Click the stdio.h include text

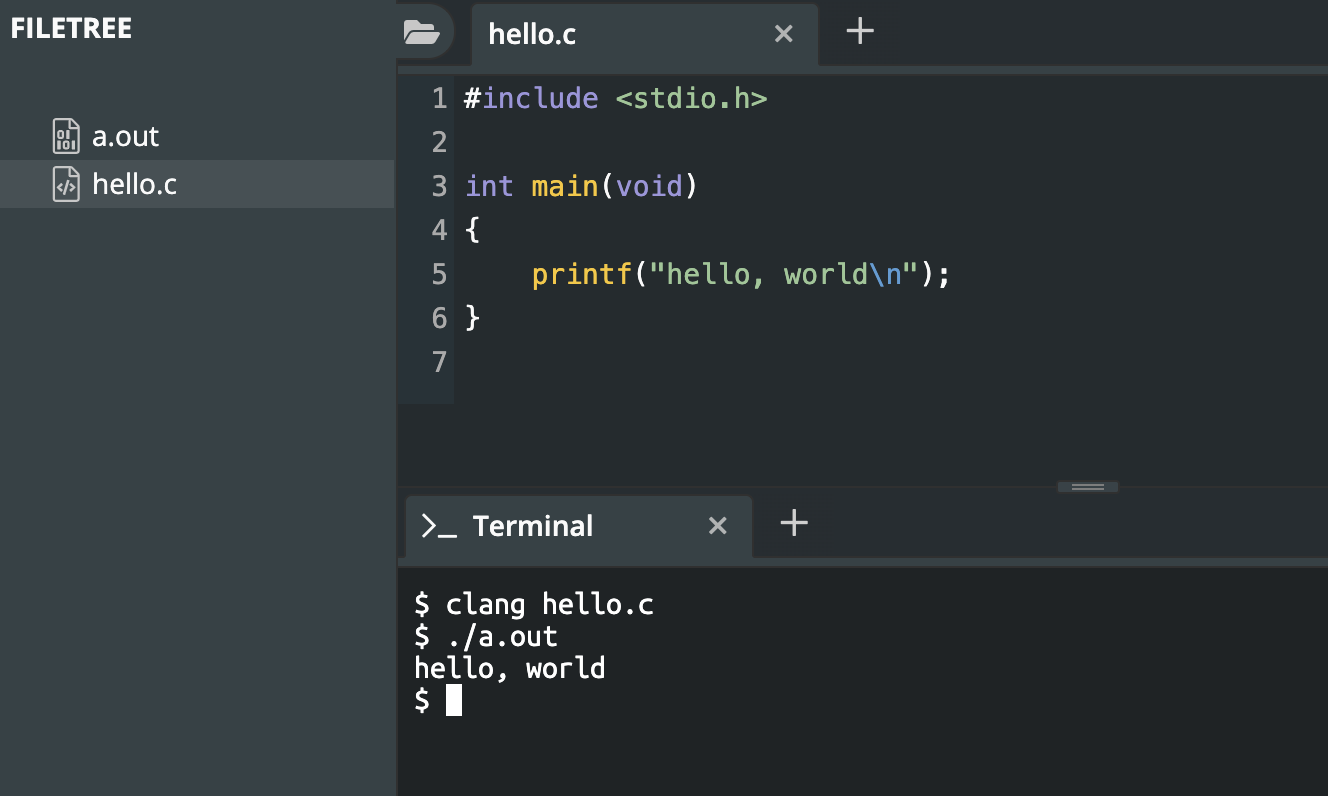691,99
